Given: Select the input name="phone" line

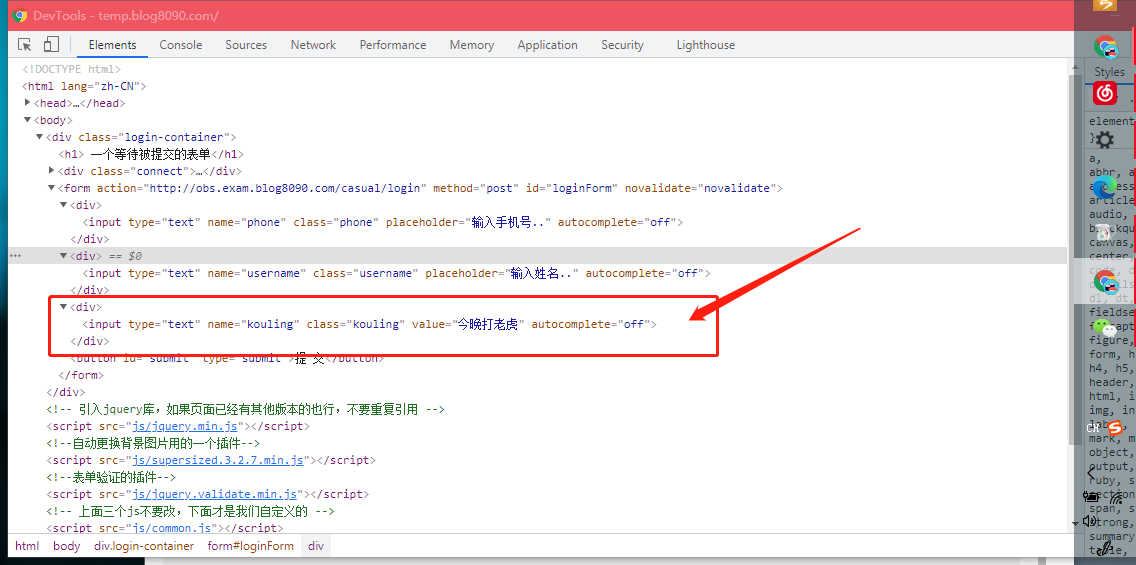Looking at the screenshot, I should coord(383,222).
